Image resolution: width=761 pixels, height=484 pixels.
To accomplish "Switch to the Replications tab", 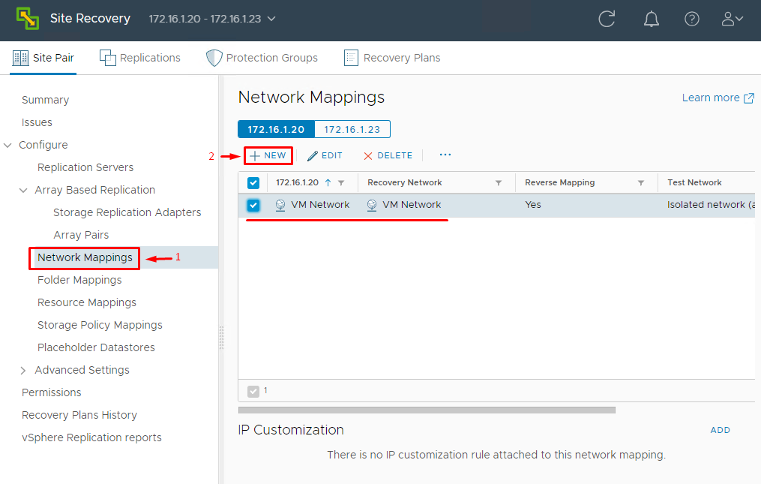I will (x=140, y=58).
